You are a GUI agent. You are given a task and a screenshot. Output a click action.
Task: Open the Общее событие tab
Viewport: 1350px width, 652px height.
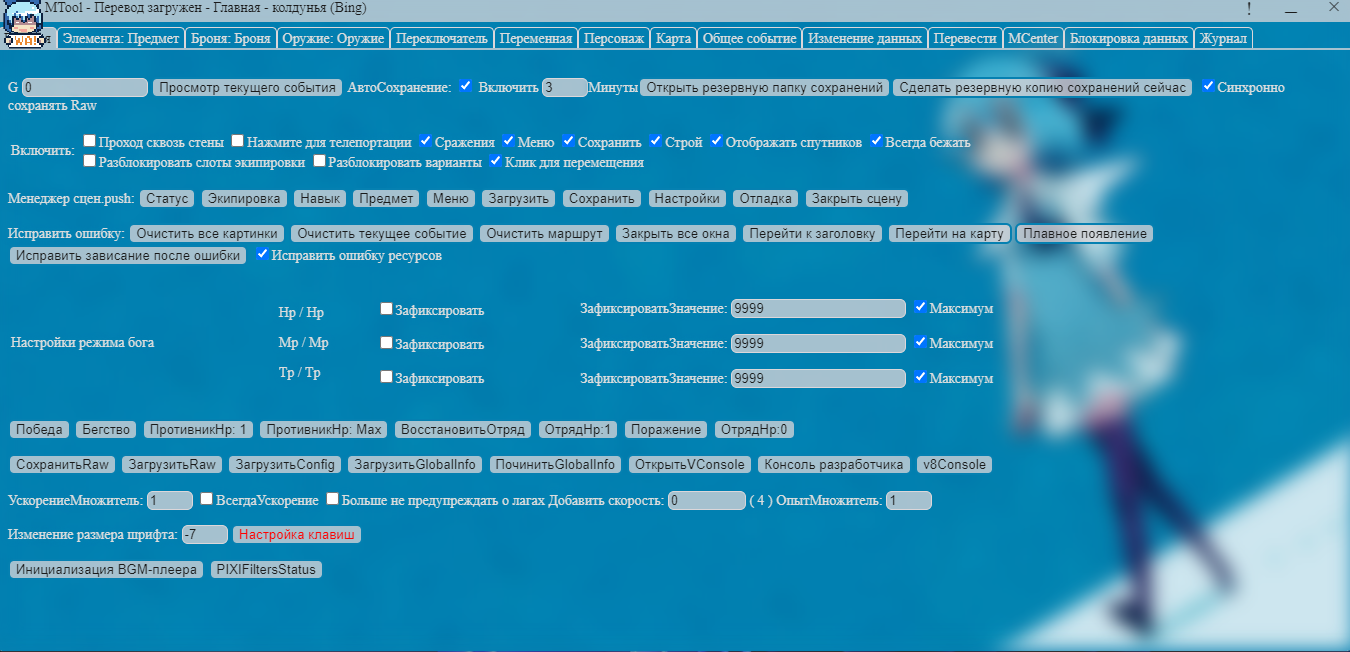tap(749, 38)
